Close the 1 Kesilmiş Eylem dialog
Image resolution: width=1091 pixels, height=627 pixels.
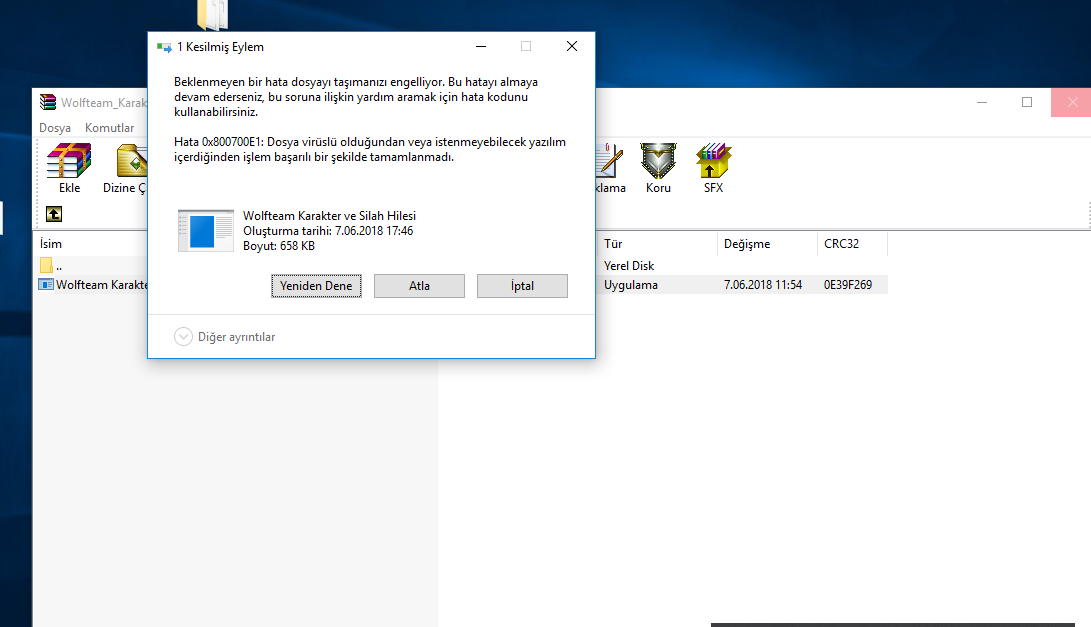tap(572, 46)
